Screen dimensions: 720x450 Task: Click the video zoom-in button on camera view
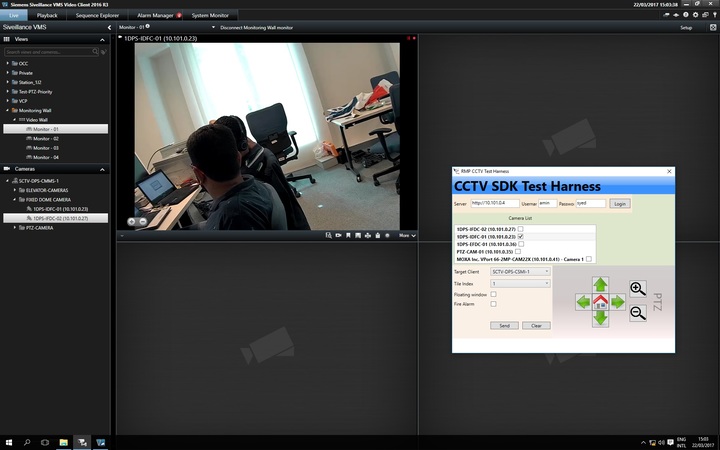(132, 220)
